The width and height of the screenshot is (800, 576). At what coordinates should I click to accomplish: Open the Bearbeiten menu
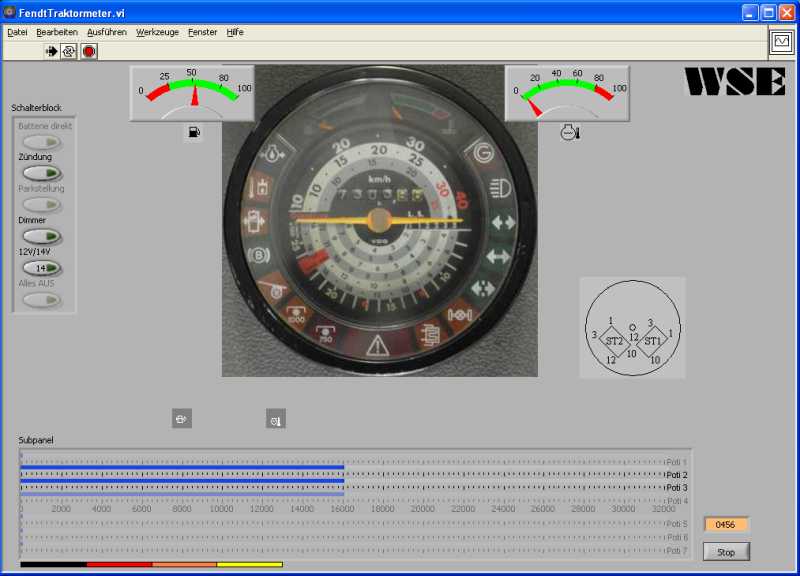[57, 32]
